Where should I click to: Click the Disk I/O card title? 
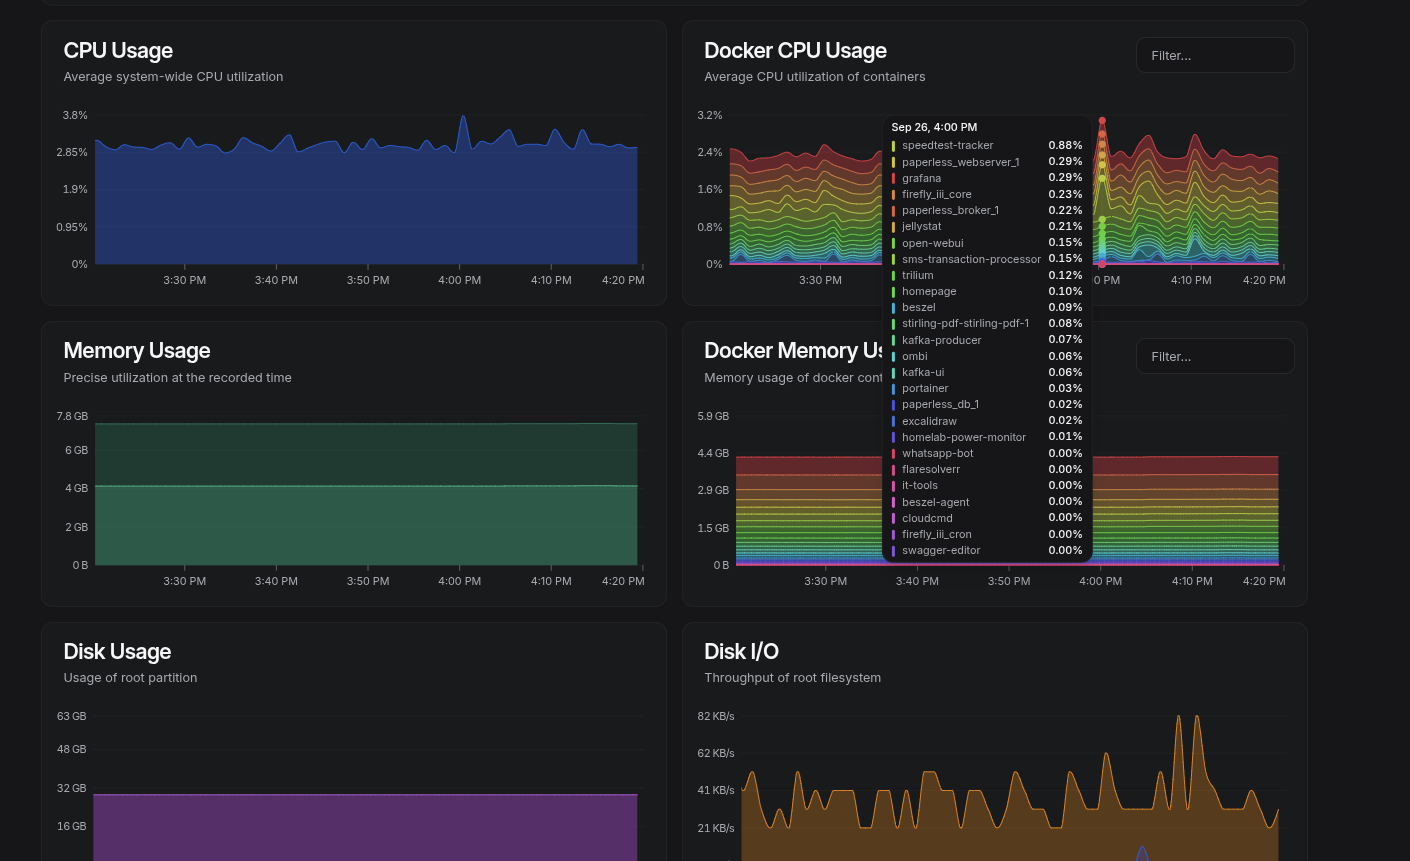coord(741,652)
